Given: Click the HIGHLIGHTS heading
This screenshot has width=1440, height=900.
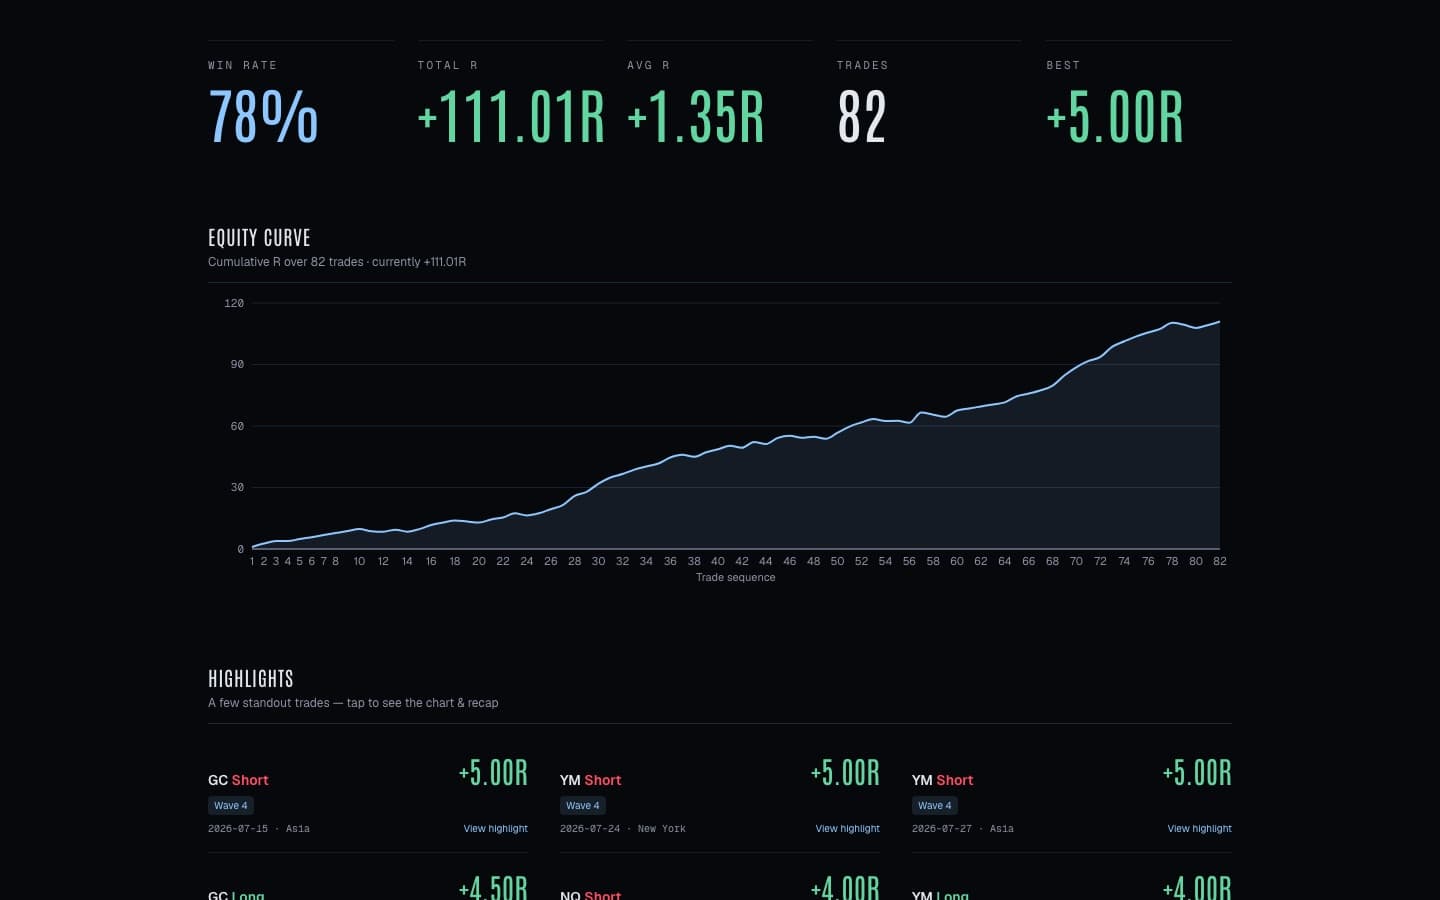Looking at the screenshot, I should 251,679.
